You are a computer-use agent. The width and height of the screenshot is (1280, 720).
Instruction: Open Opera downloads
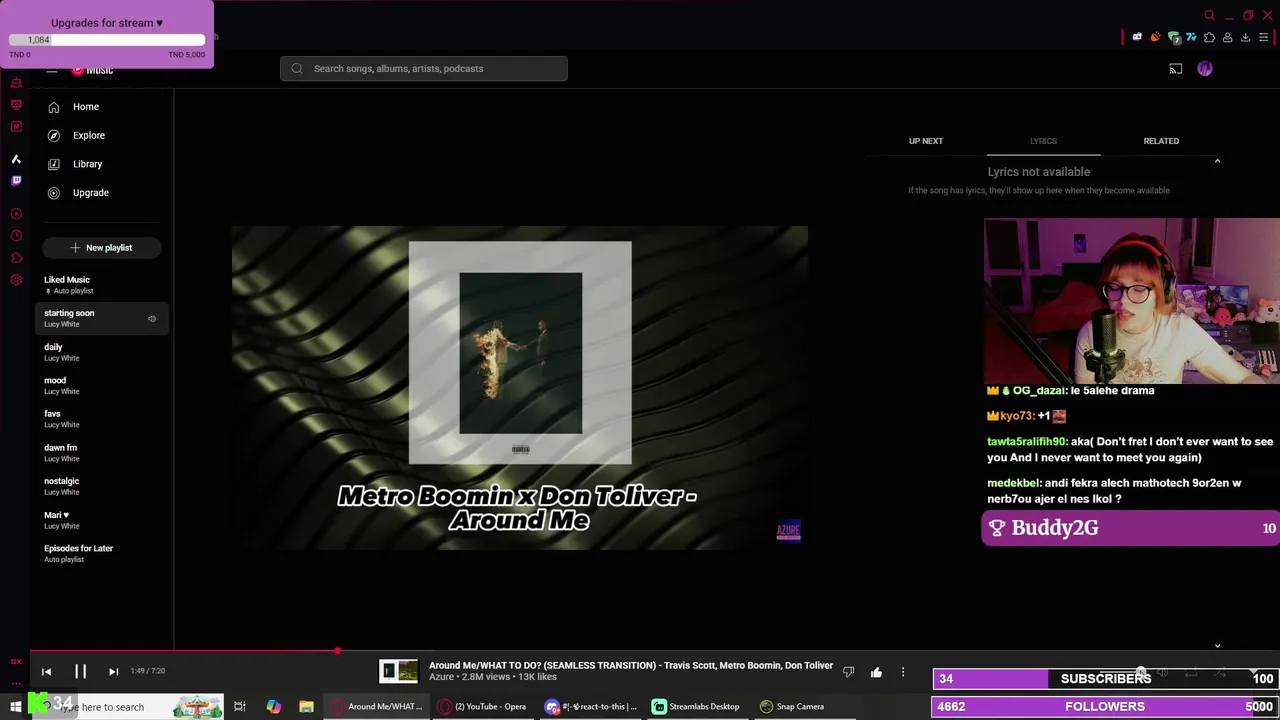coord(1245,38)
